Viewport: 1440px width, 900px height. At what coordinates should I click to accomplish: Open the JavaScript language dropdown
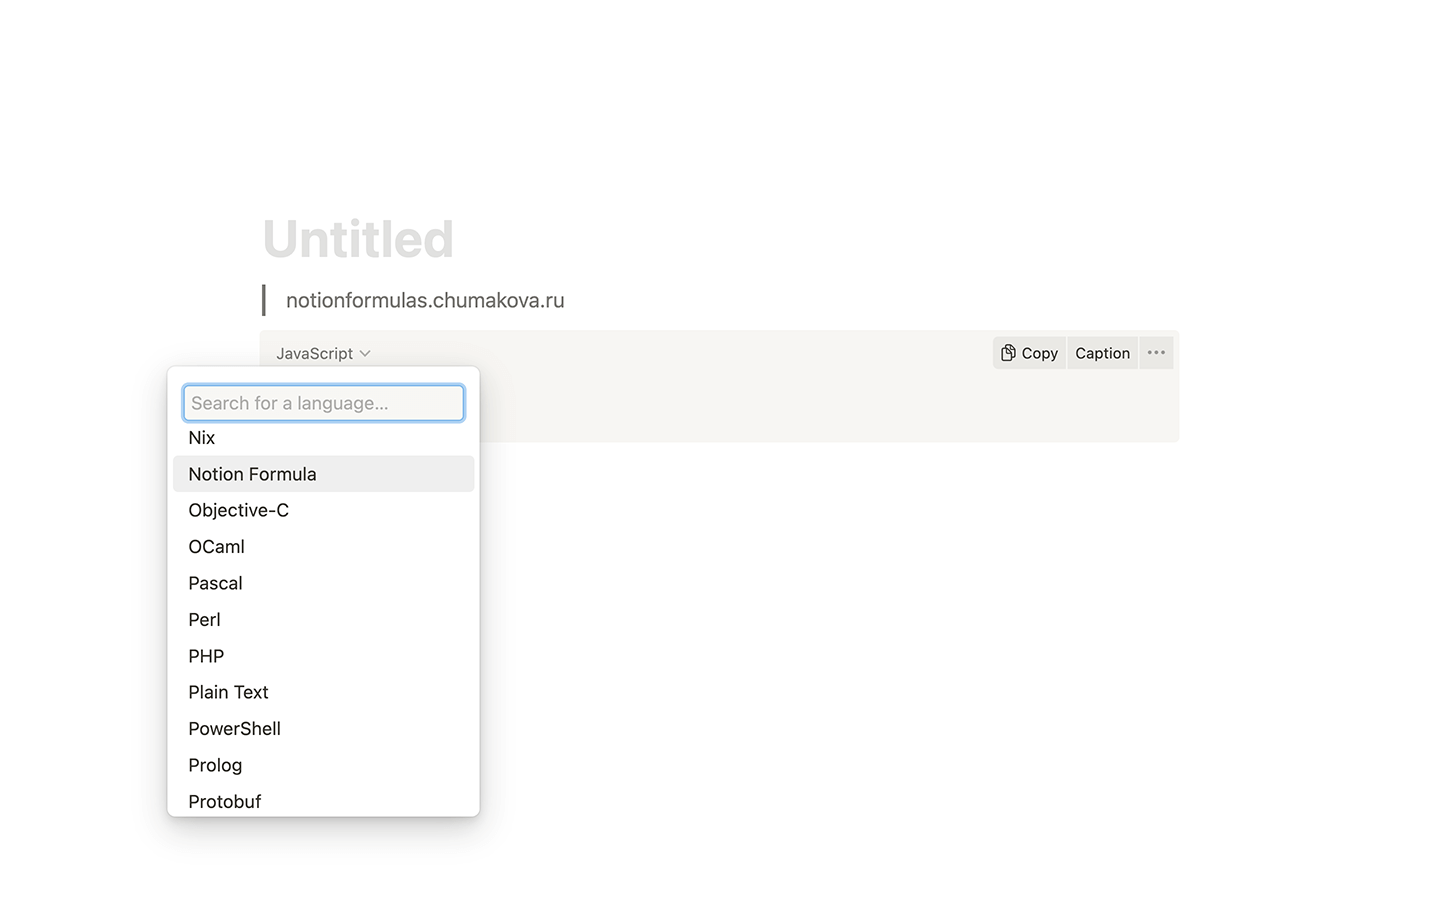click(x=323, y=353)
